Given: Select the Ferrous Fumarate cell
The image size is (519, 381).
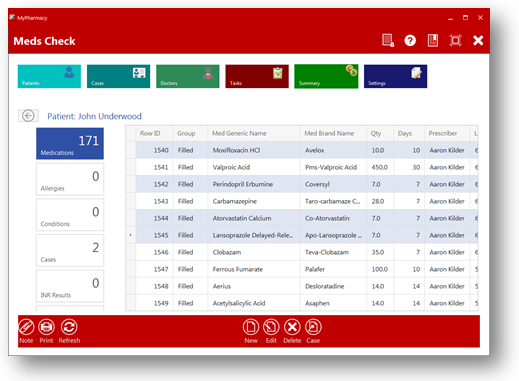Looking at the screenshot, I should [x=254, y=269].
